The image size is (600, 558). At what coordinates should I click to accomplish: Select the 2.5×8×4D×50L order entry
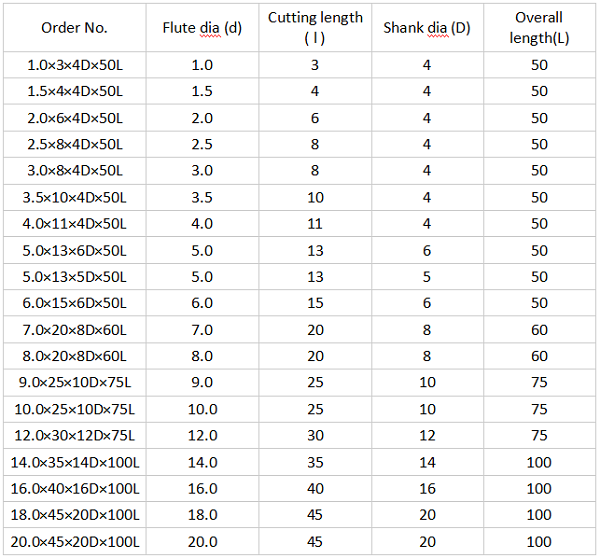tap(75, 144)
